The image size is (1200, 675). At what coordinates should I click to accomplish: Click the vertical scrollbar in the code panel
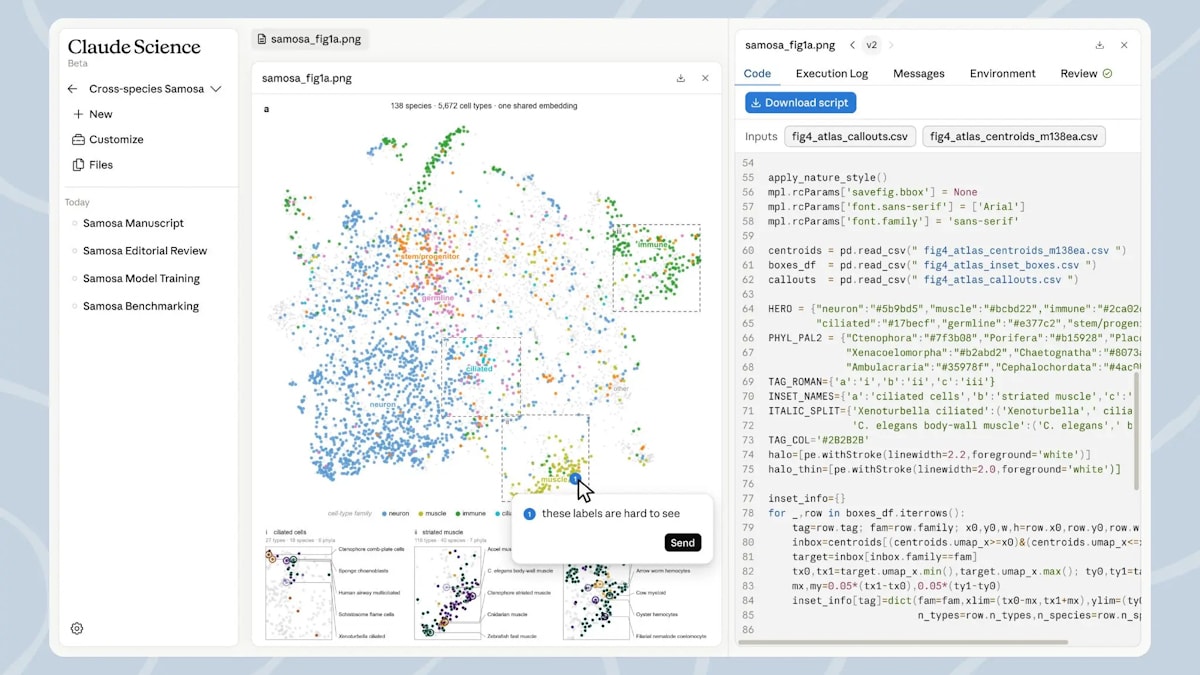pos(1135,430)
